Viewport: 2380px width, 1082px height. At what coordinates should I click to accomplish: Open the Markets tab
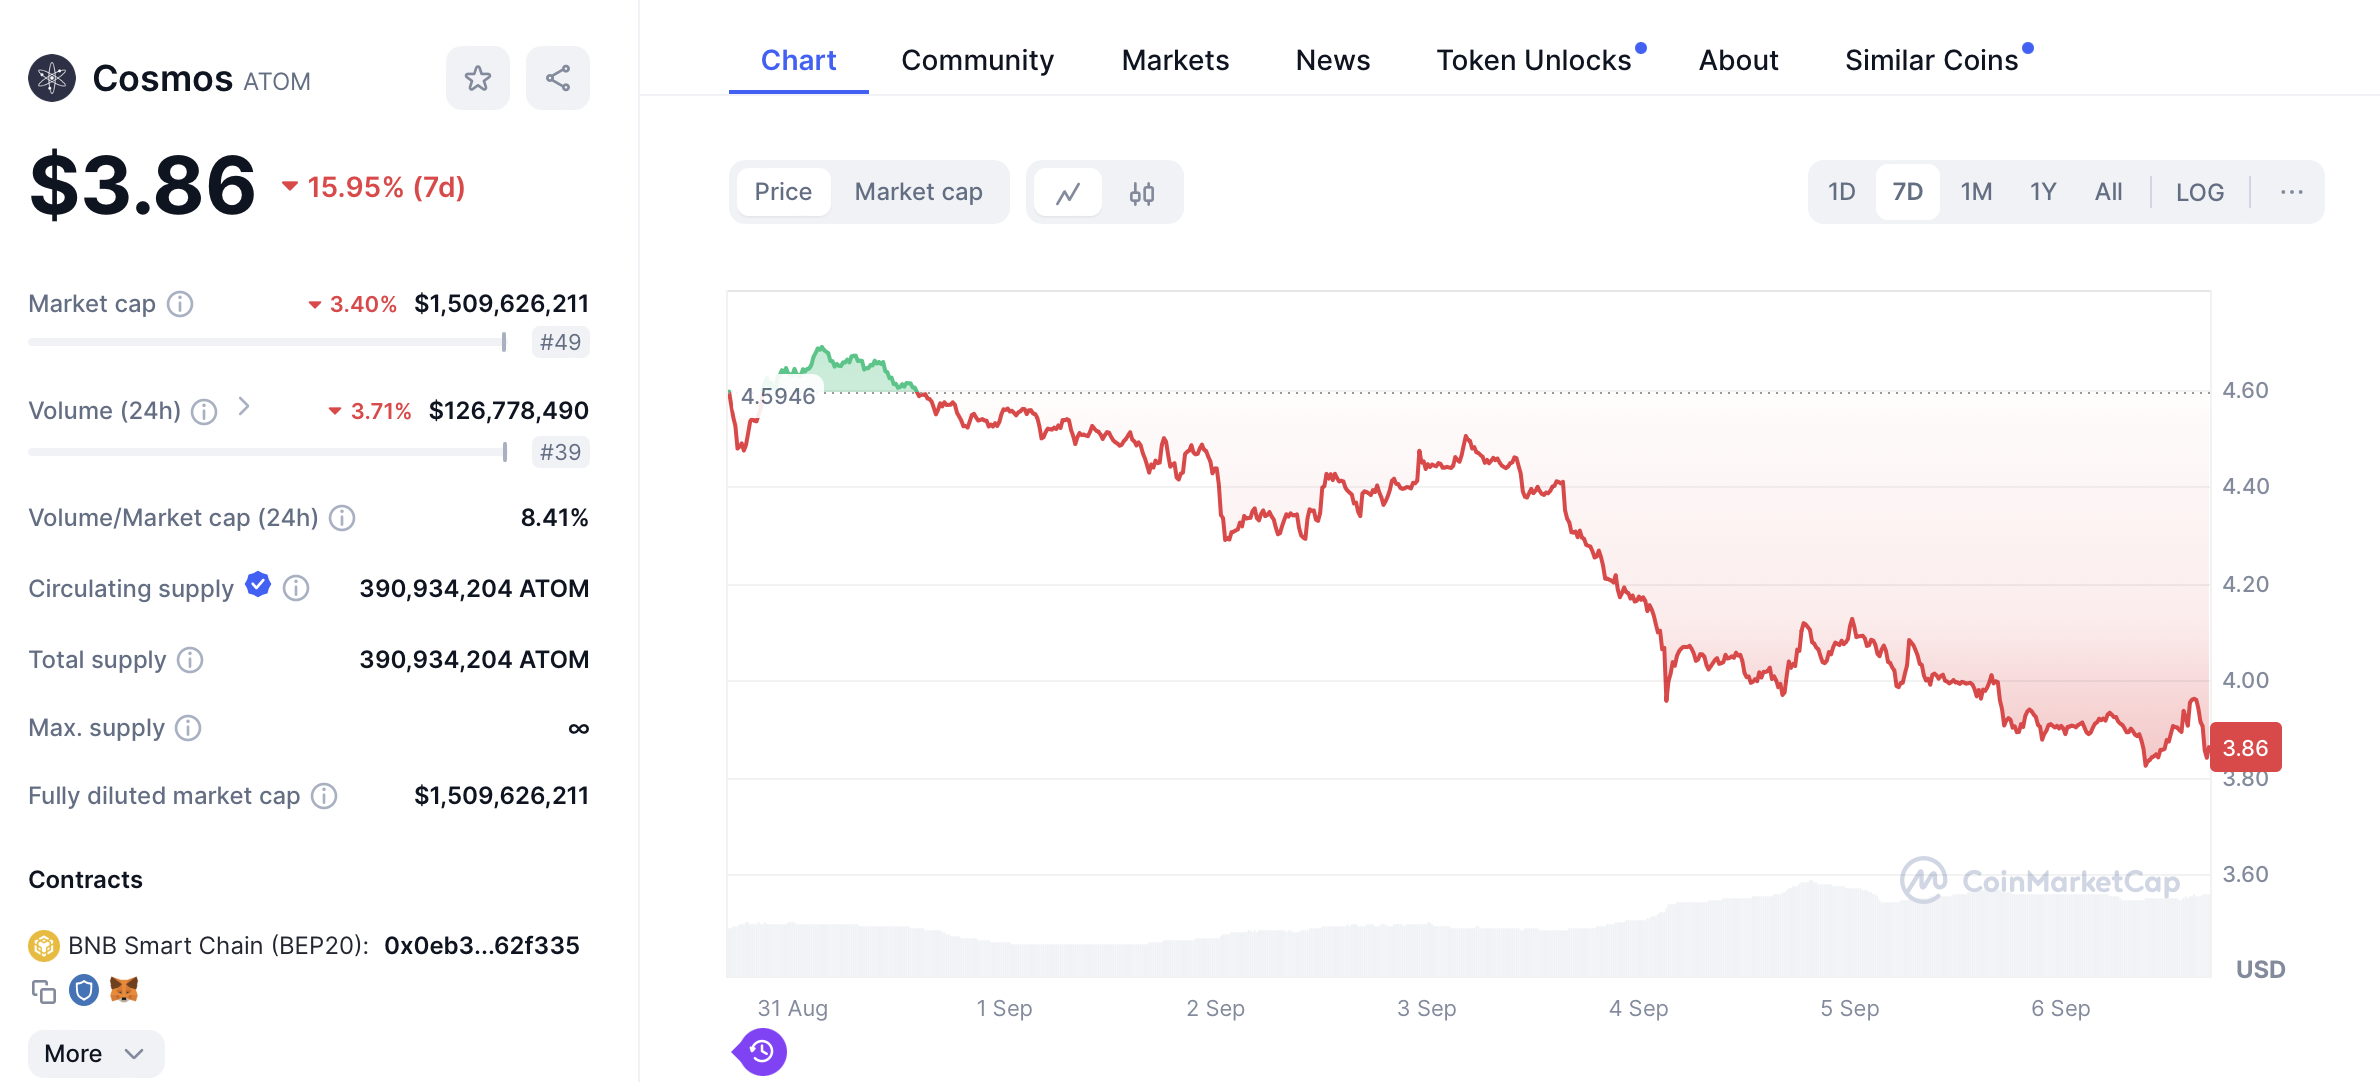click(x=1175, y=60)
